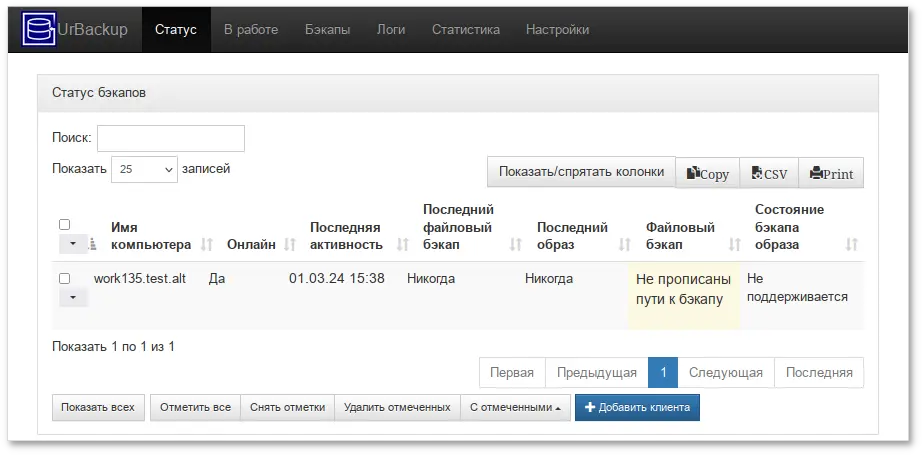Click the client name work135.test.alt
This screenshot has height=455, width=922.
140,279
